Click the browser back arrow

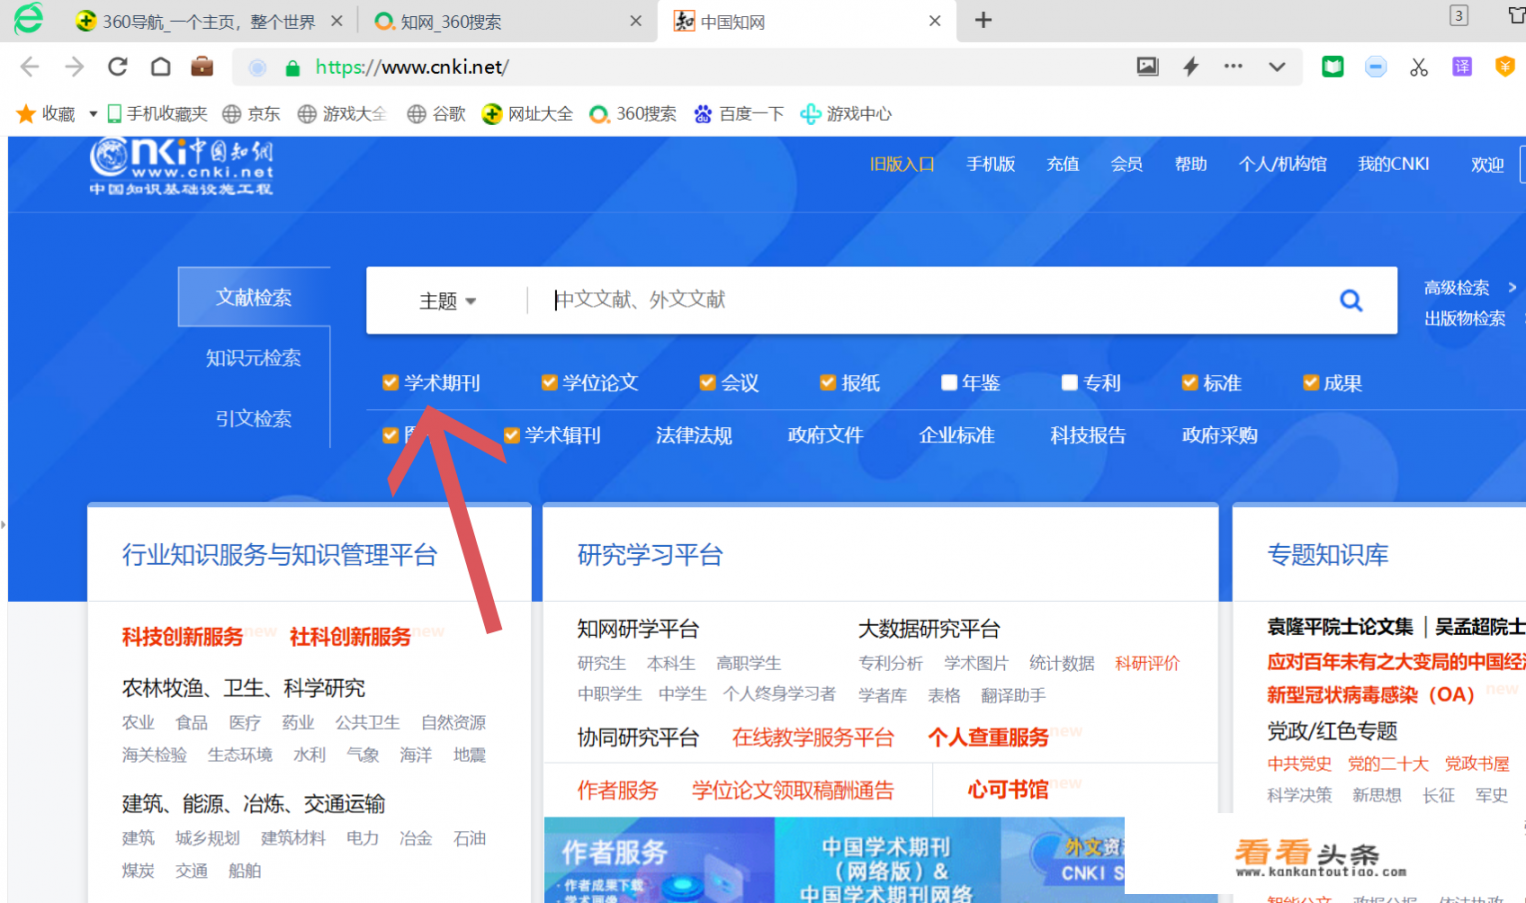[x=30, y=67]
